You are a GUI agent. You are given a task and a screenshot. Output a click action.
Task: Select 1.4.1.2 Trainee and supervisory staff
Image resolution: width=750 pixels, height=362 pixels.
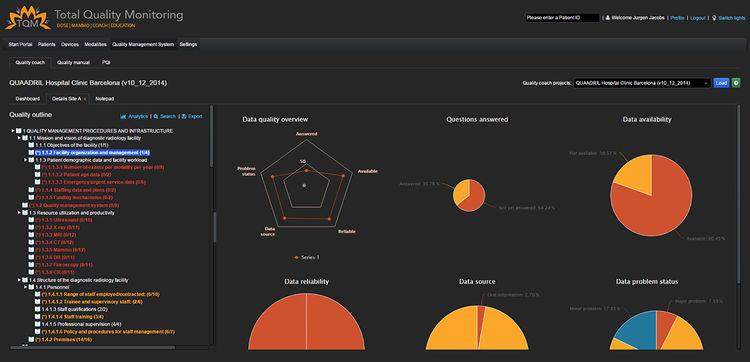(x=92, y=302)
